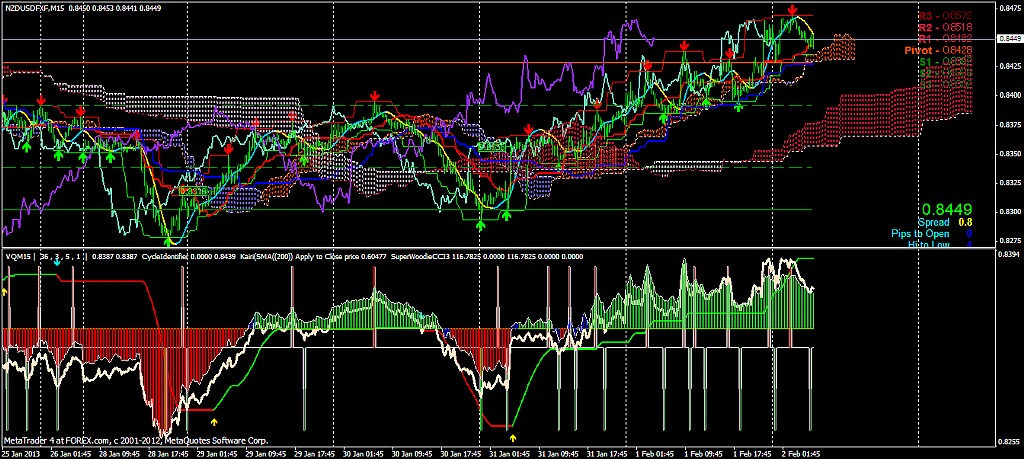Click the yellow arrow at the indicator window's left edge
Image resolution: width=1024 pixels, height=459 pixels.
pos(4,290)
